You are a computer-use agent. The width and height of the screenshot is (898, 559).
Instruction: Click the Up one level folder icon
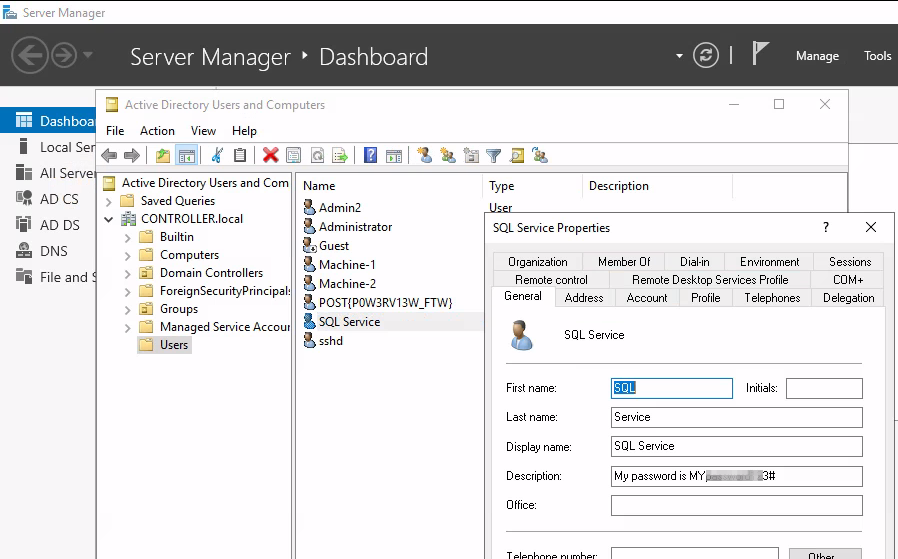(163, 155)
